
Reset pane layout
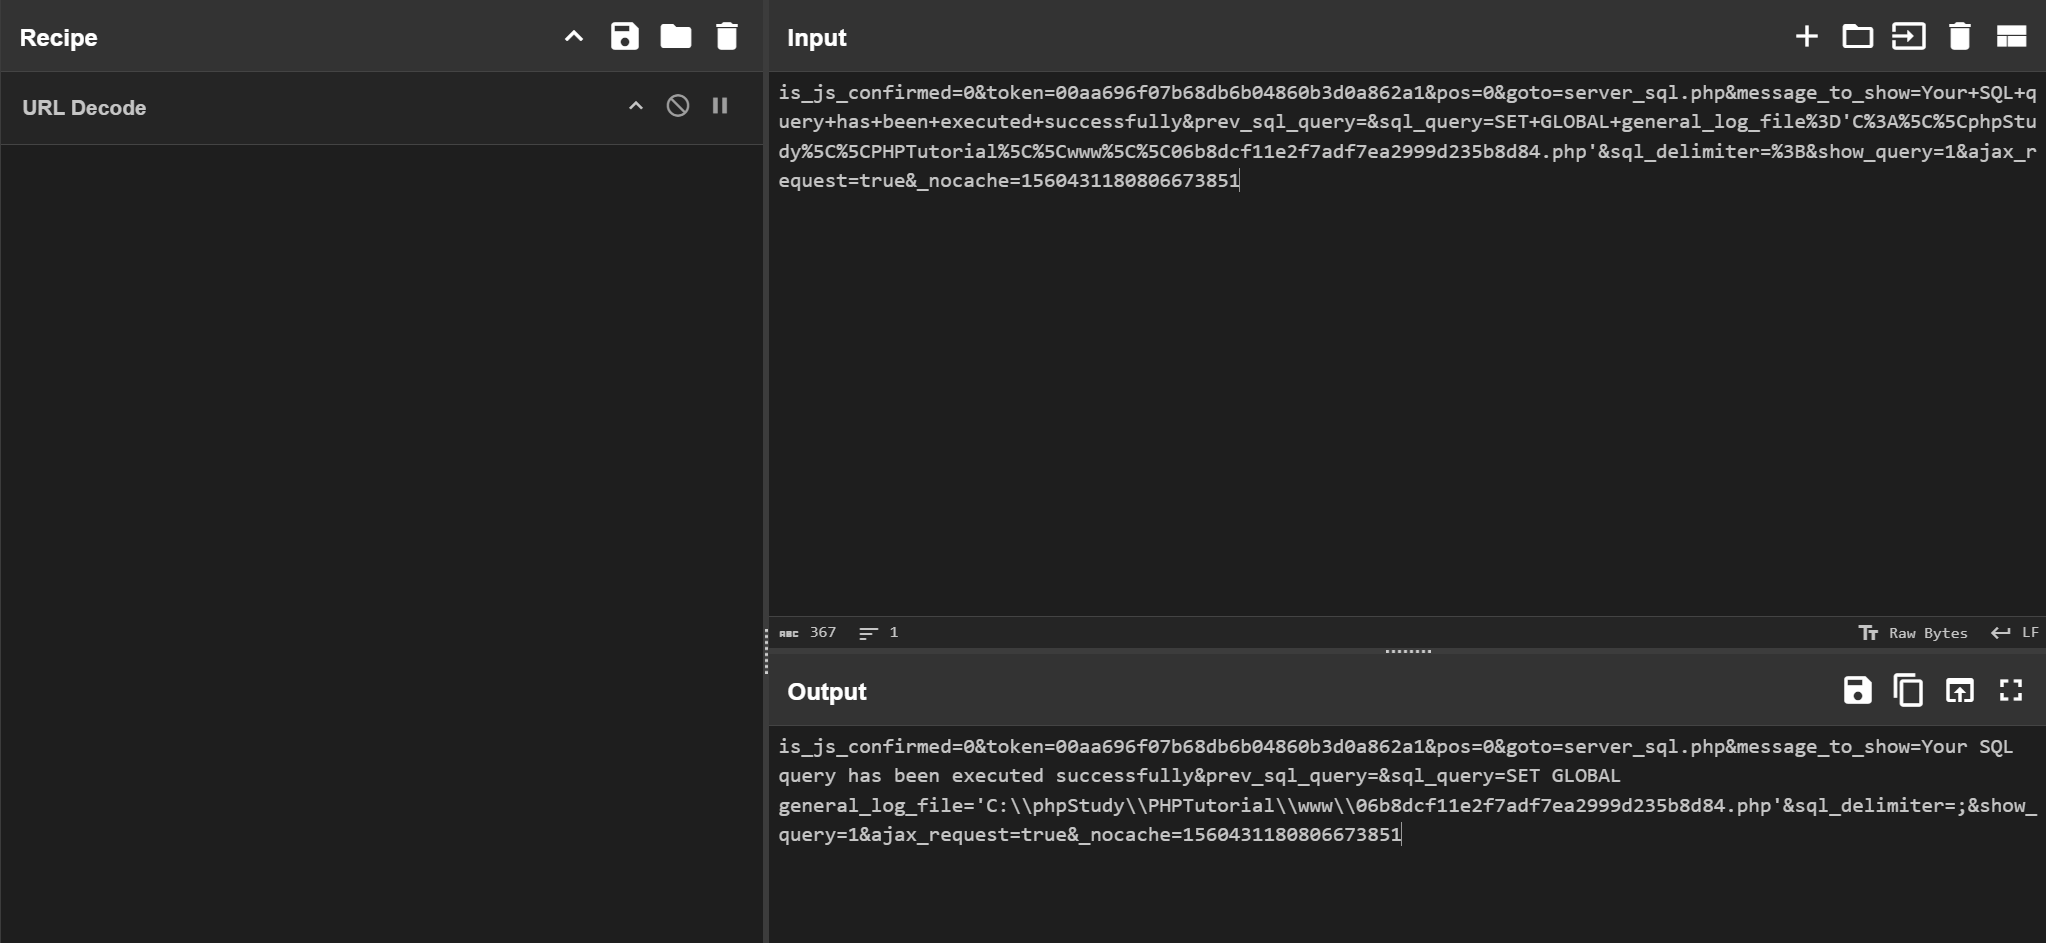click(x=2011, y=37)
